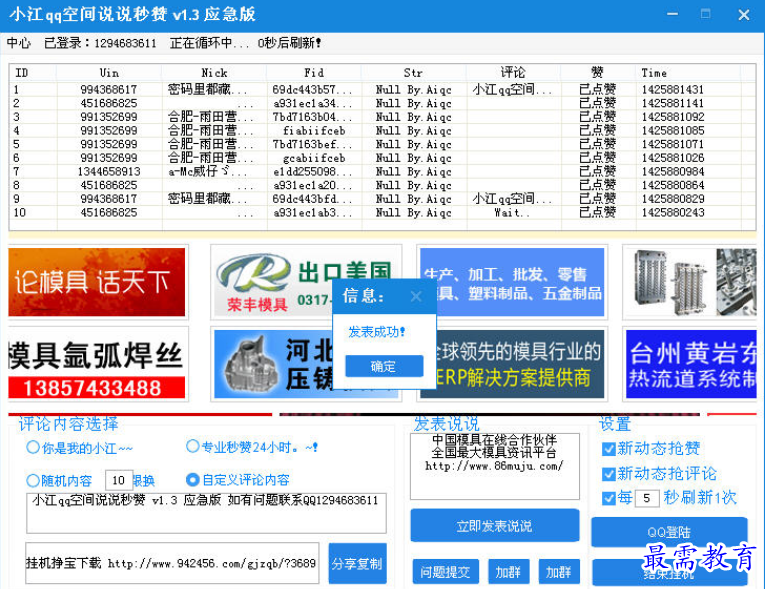
Task: Open the 河北压铸 ad banner
Action: [273, 364]
